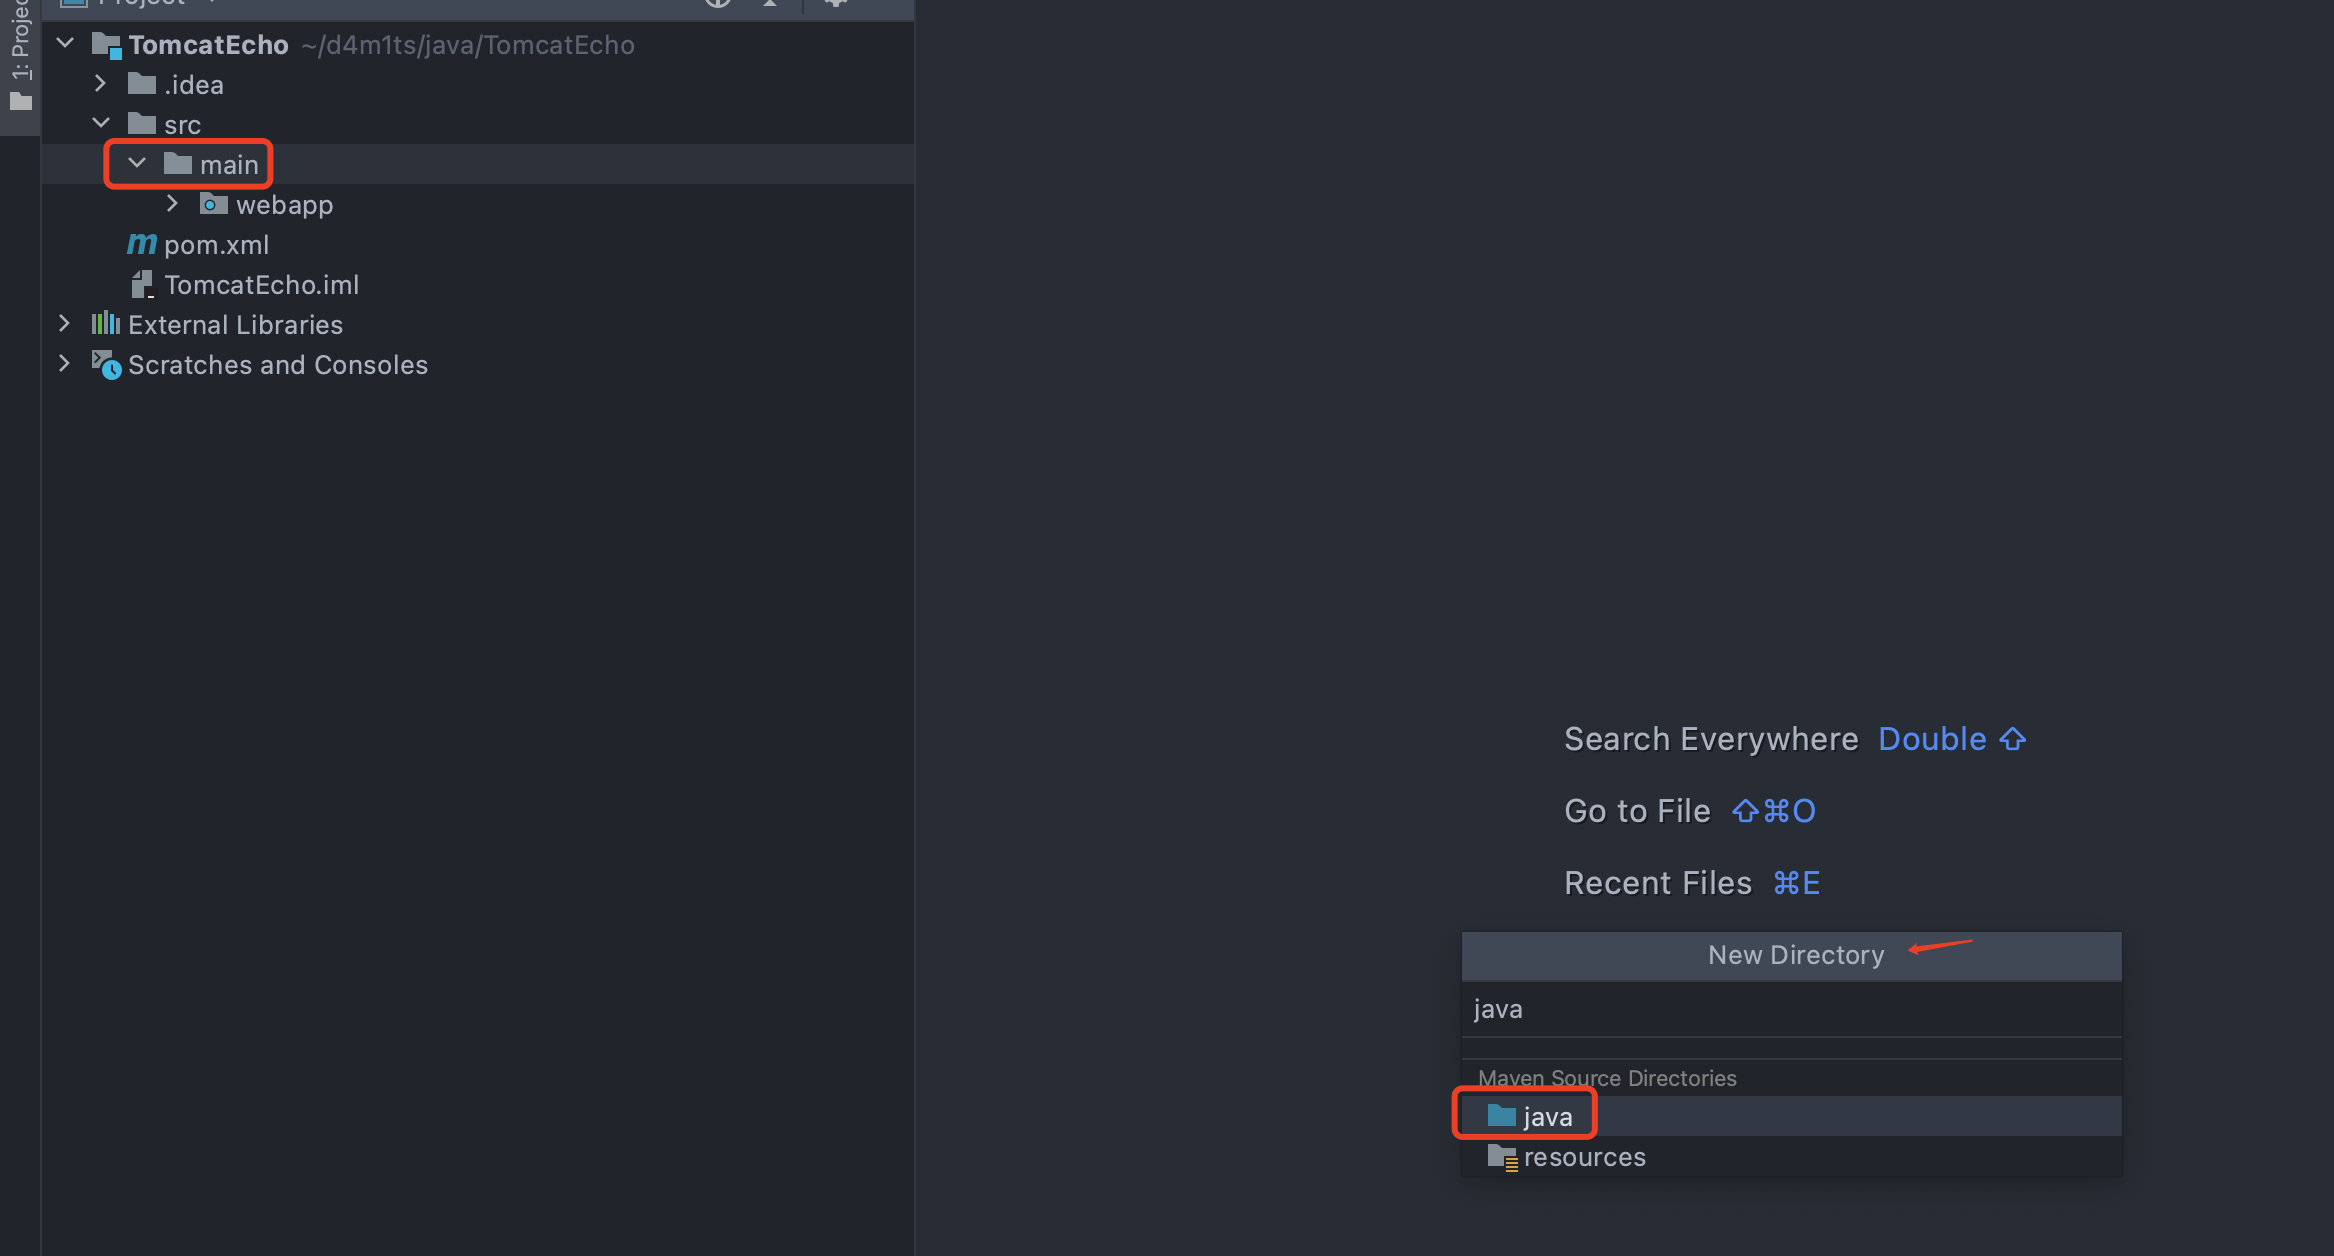This screenshot has height=1256, width=2334.
Task: Expand External Libraries node
Action: (64, 323)
